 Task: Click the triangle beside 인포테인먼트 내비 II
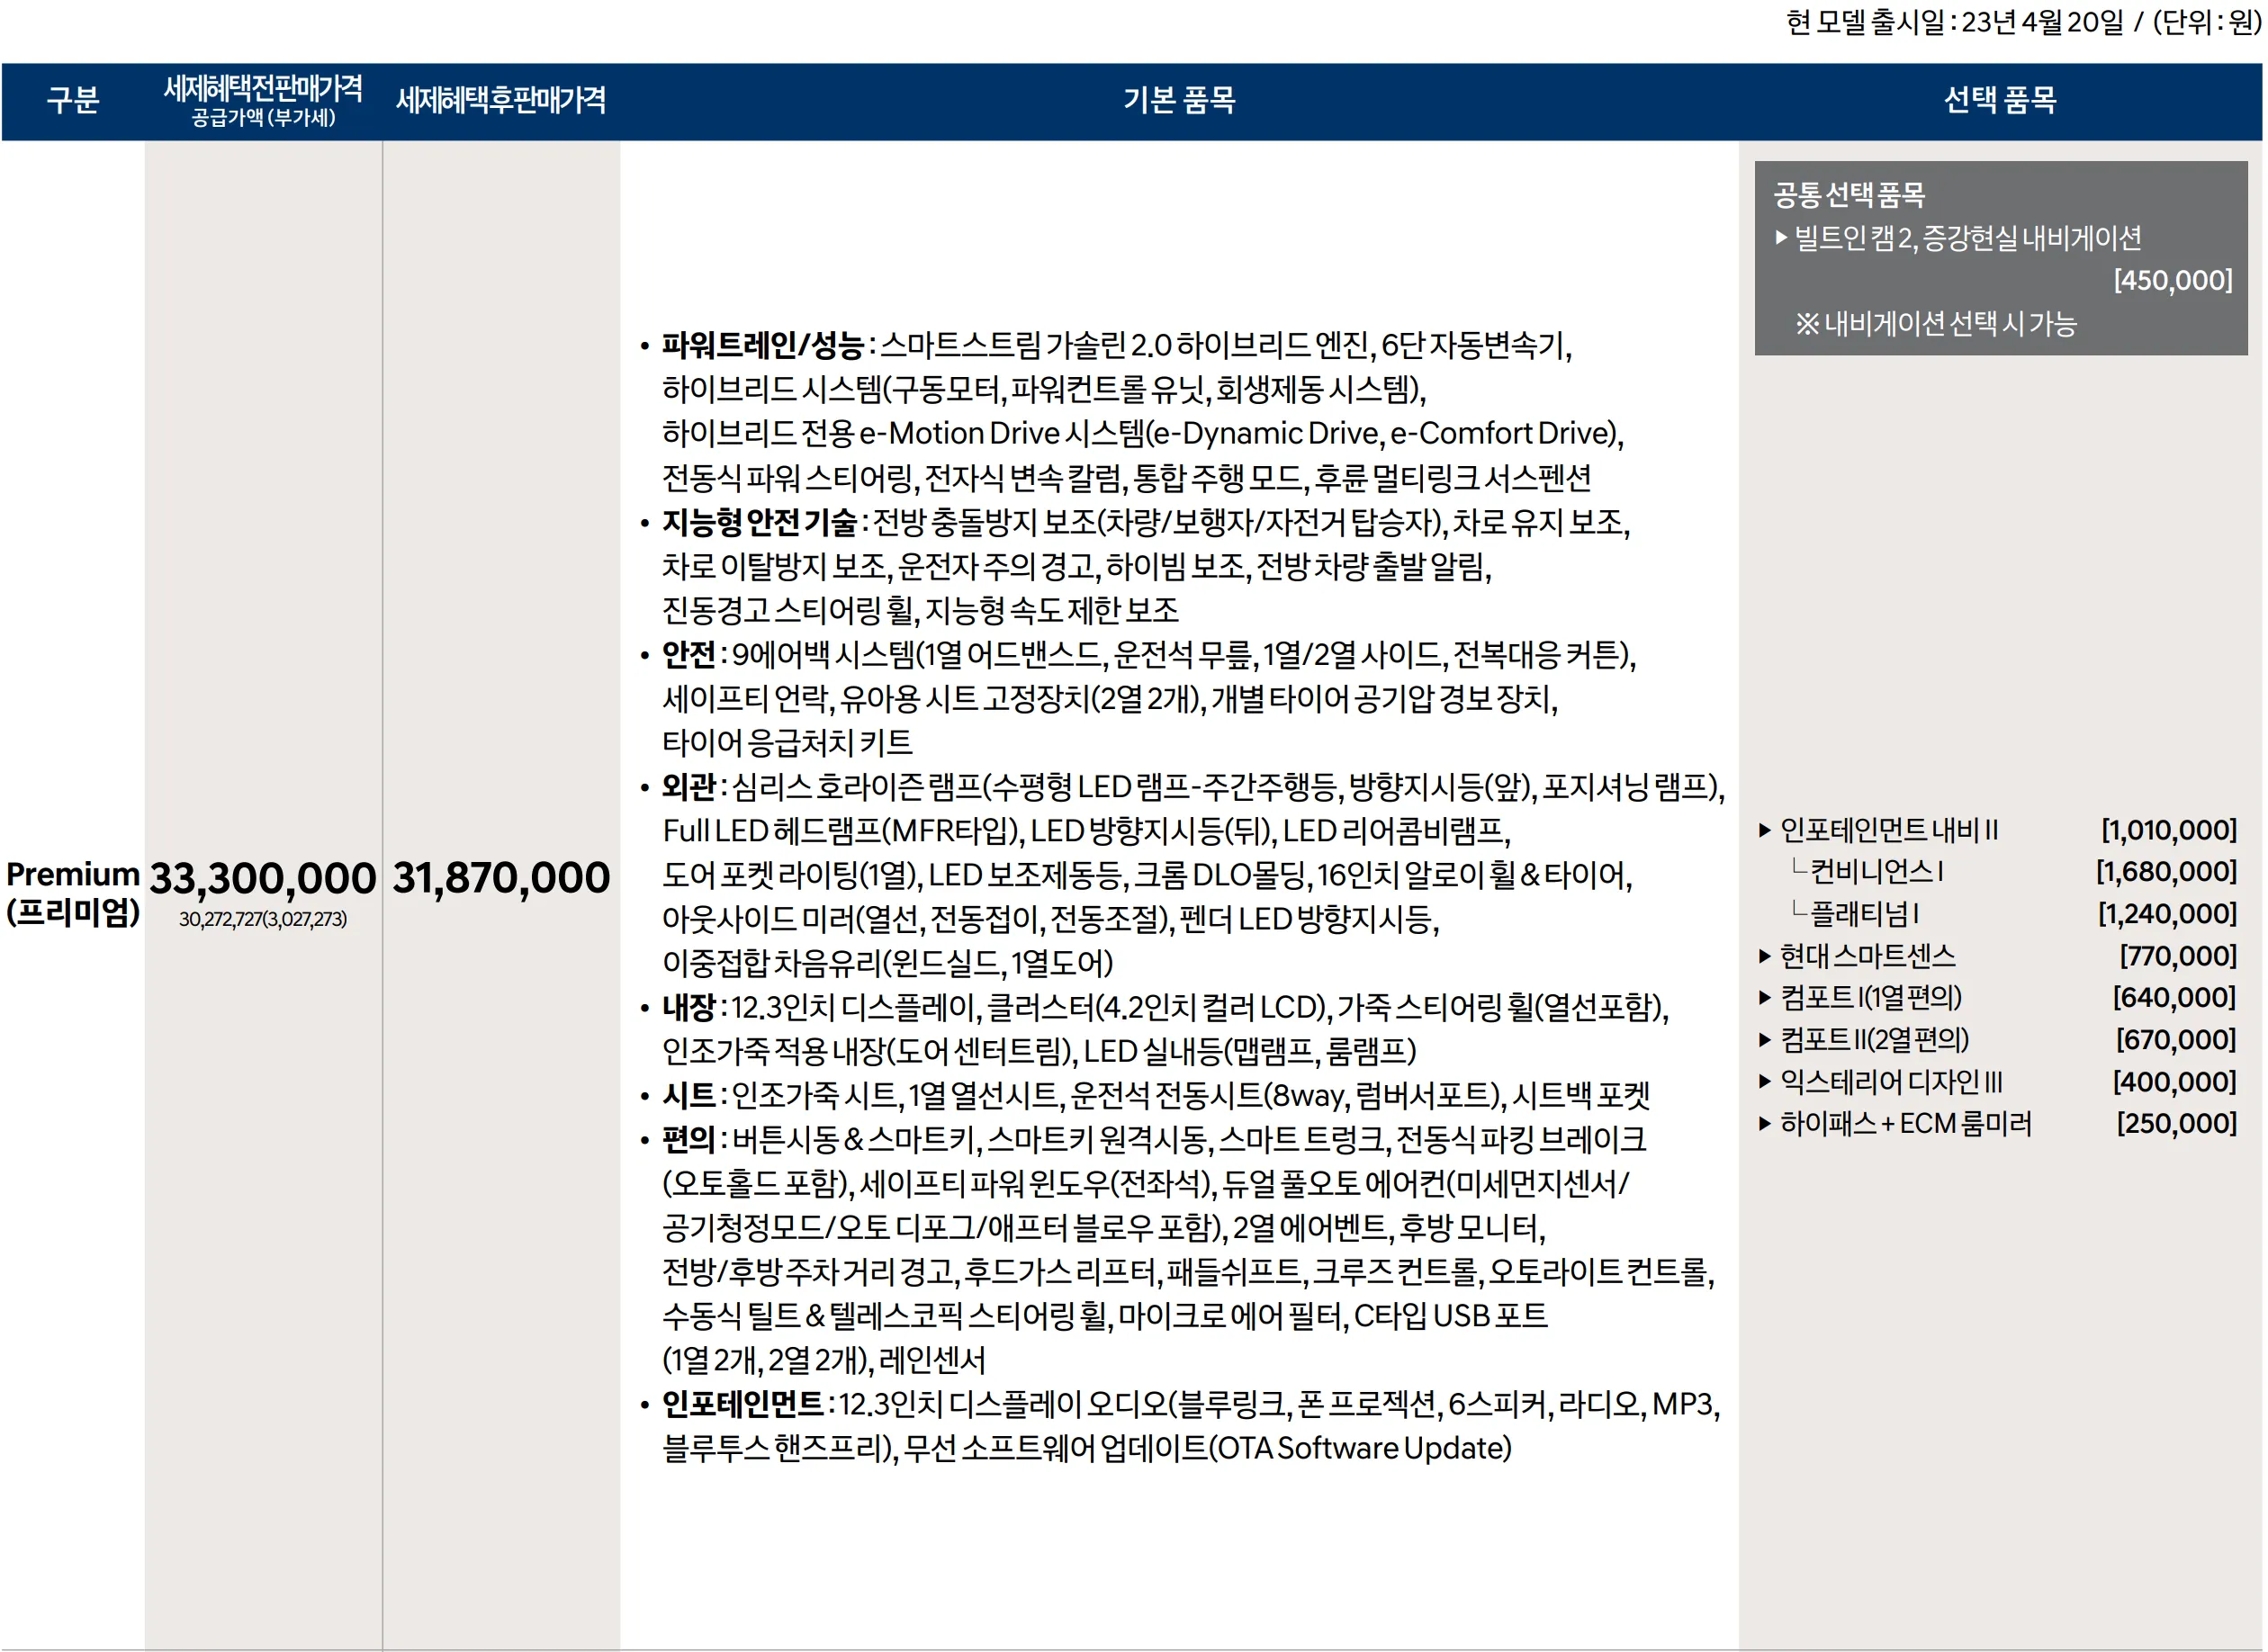1765,830
